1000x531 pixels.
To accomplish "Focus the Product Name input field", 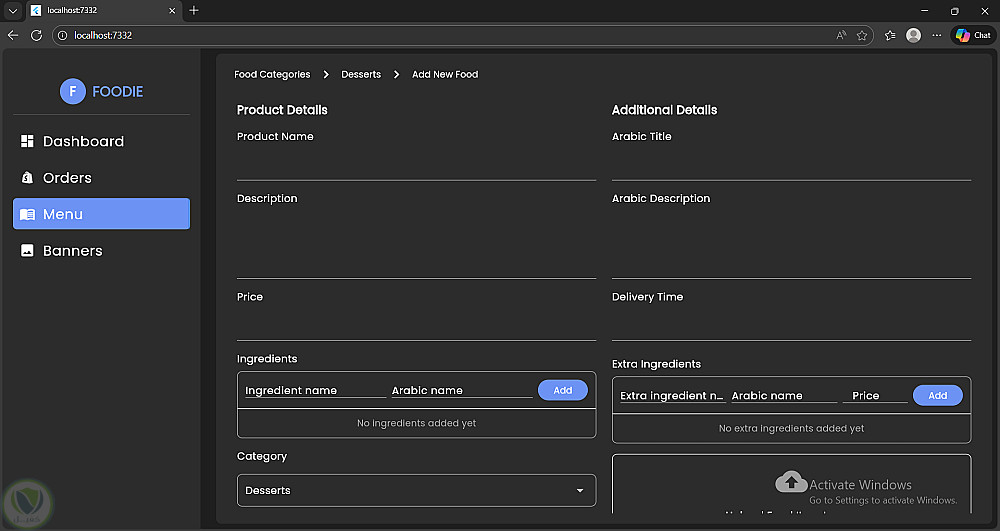I will click(416, 164).
